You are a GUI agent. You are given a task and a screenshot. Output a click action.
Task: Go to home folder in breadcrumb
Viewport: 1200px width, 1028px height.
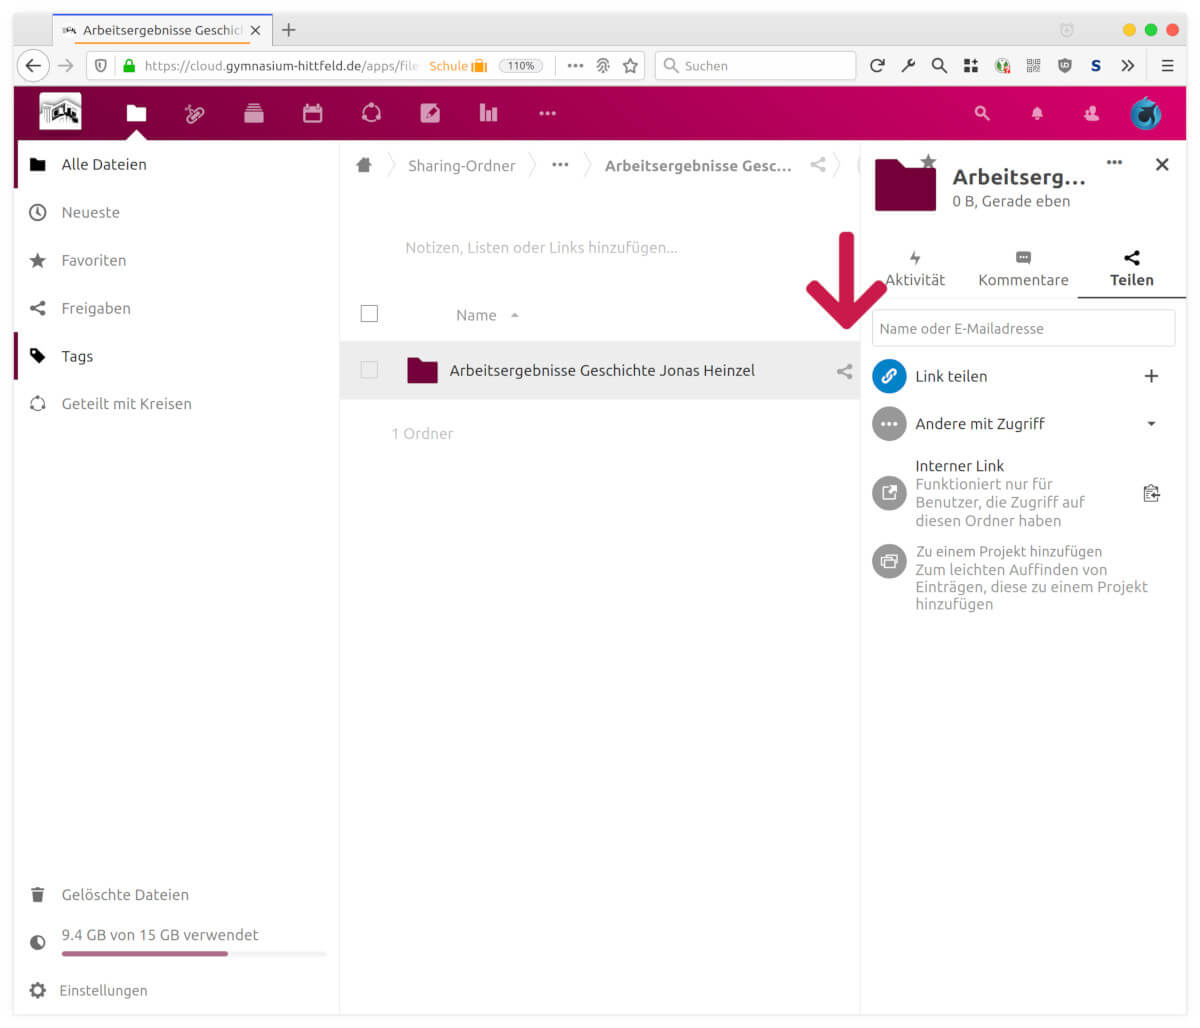[x=364, y=166]
